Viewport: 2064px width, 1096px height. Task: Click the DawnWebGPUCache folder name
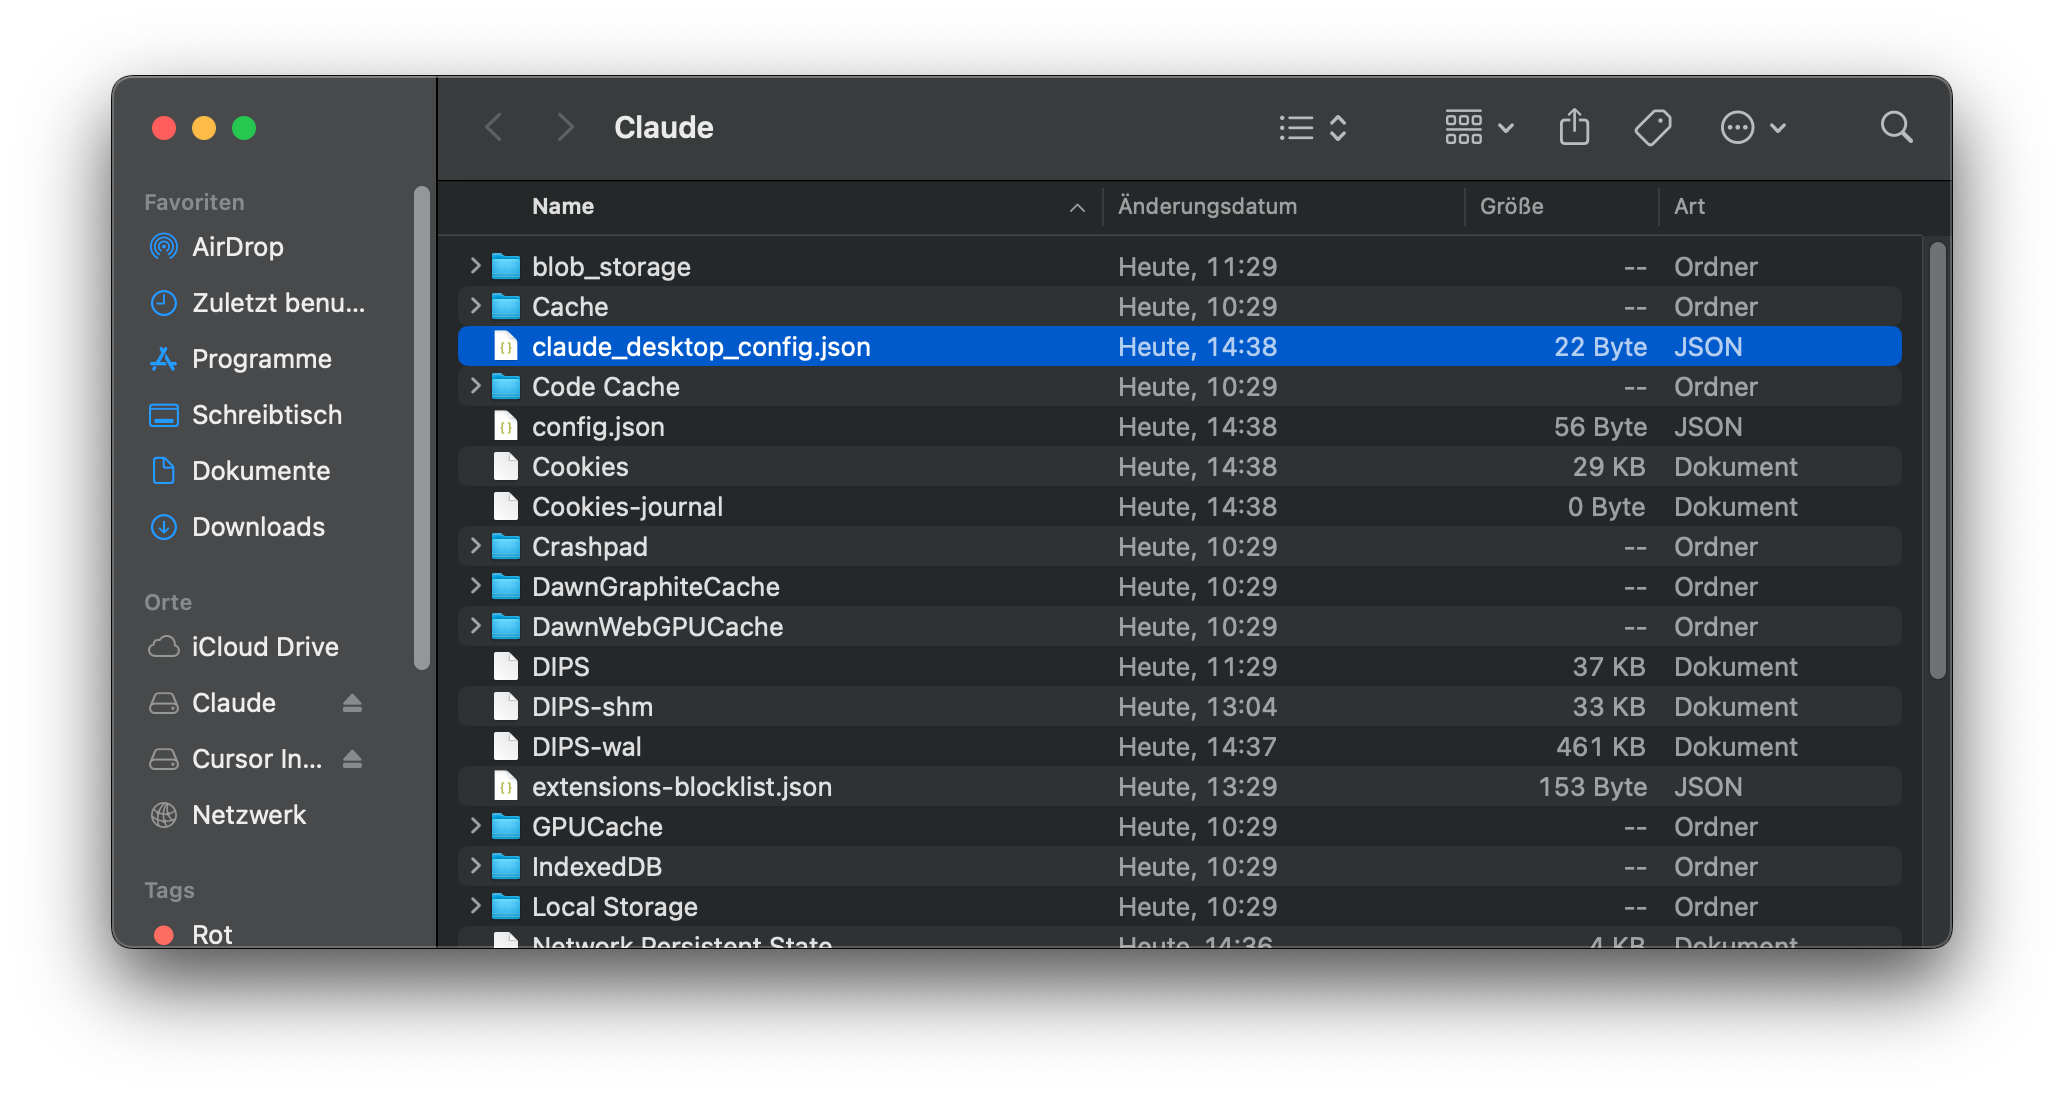coord(658,627)
